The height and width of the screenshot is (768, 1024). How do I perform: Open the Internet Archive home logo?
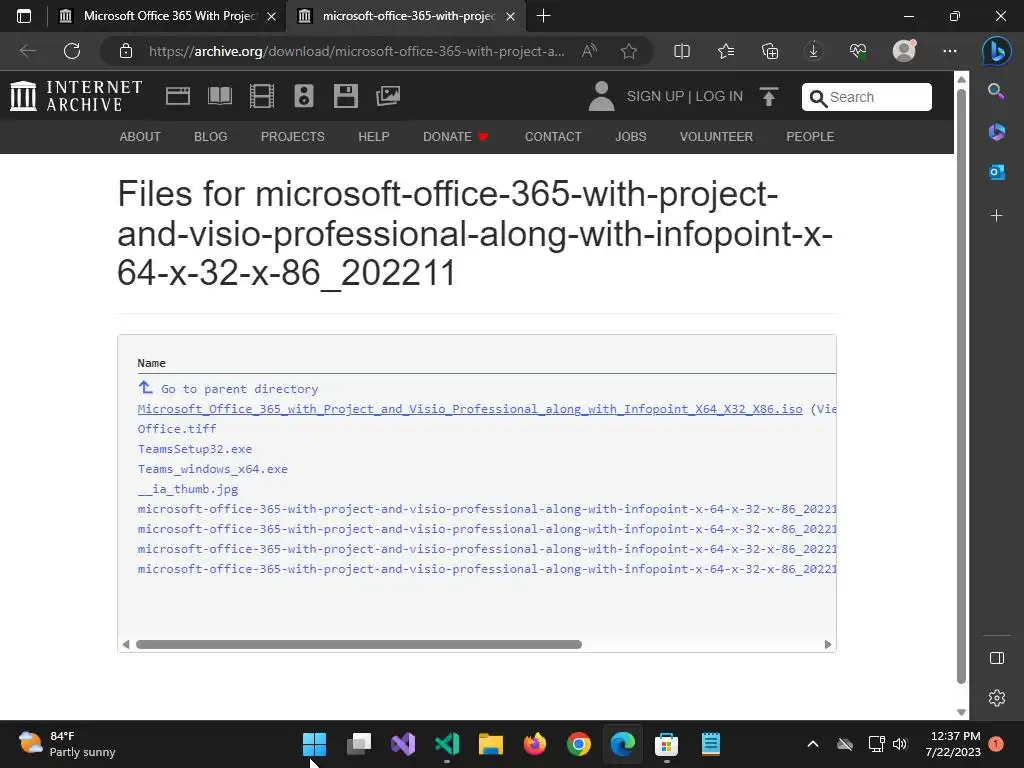coord(76,96)
